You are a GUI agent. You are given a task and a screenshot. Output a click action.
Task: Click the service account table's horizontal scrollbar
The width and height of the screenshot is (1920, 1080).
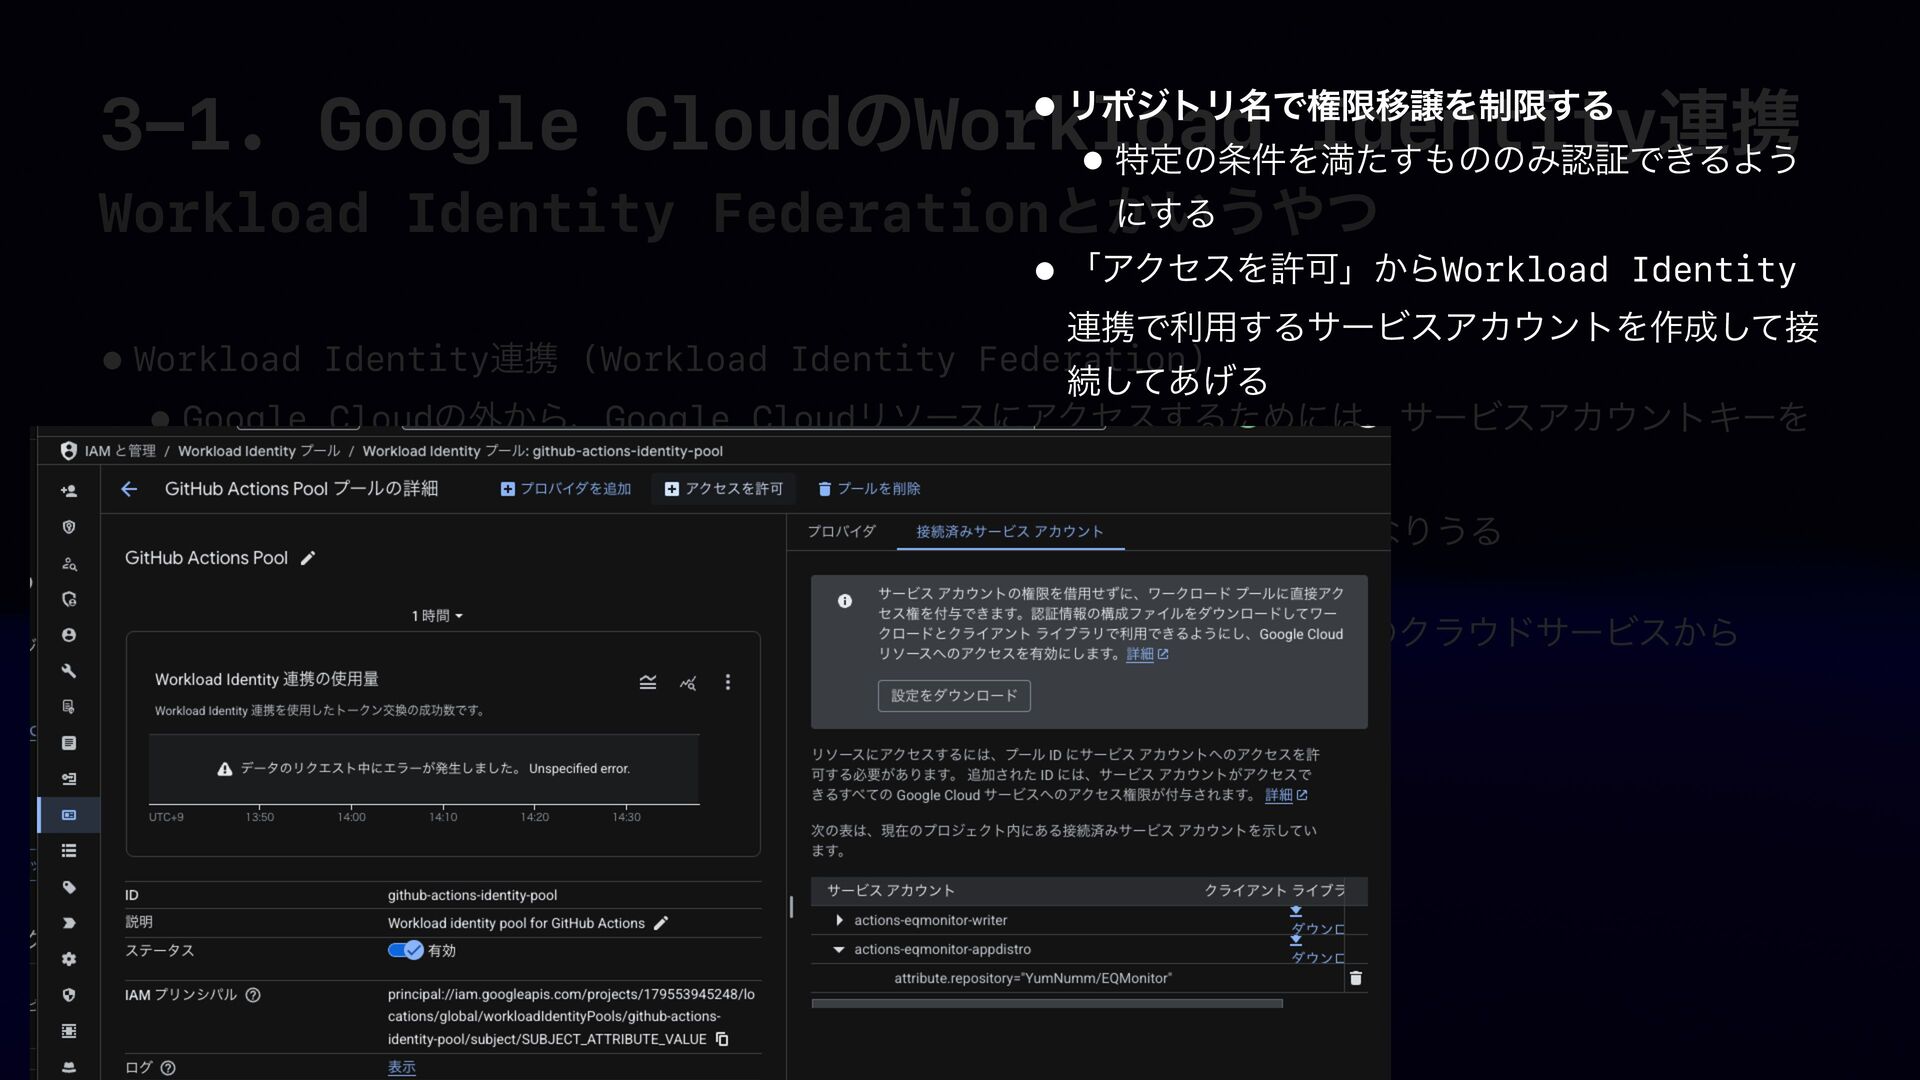pos(1046,1003)
